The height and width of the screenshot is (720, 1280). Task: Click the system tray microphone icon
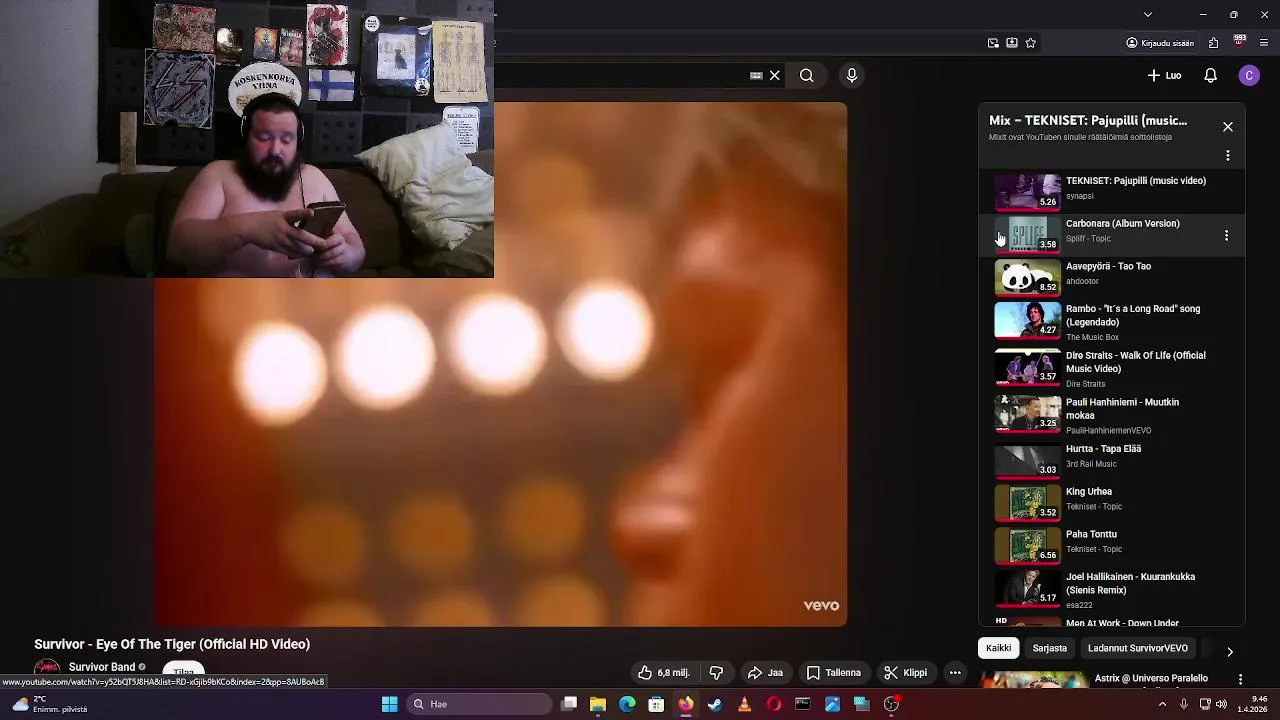[x=1184, y=704]
